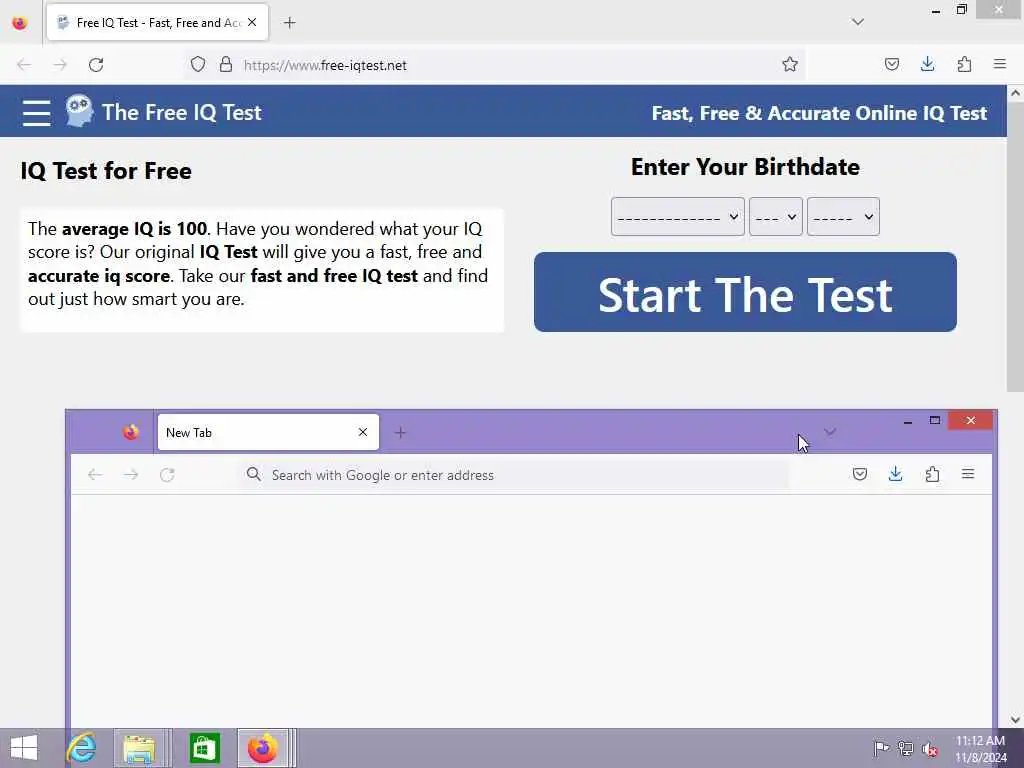Click the brain logo of The Free IQ Test

79,111
